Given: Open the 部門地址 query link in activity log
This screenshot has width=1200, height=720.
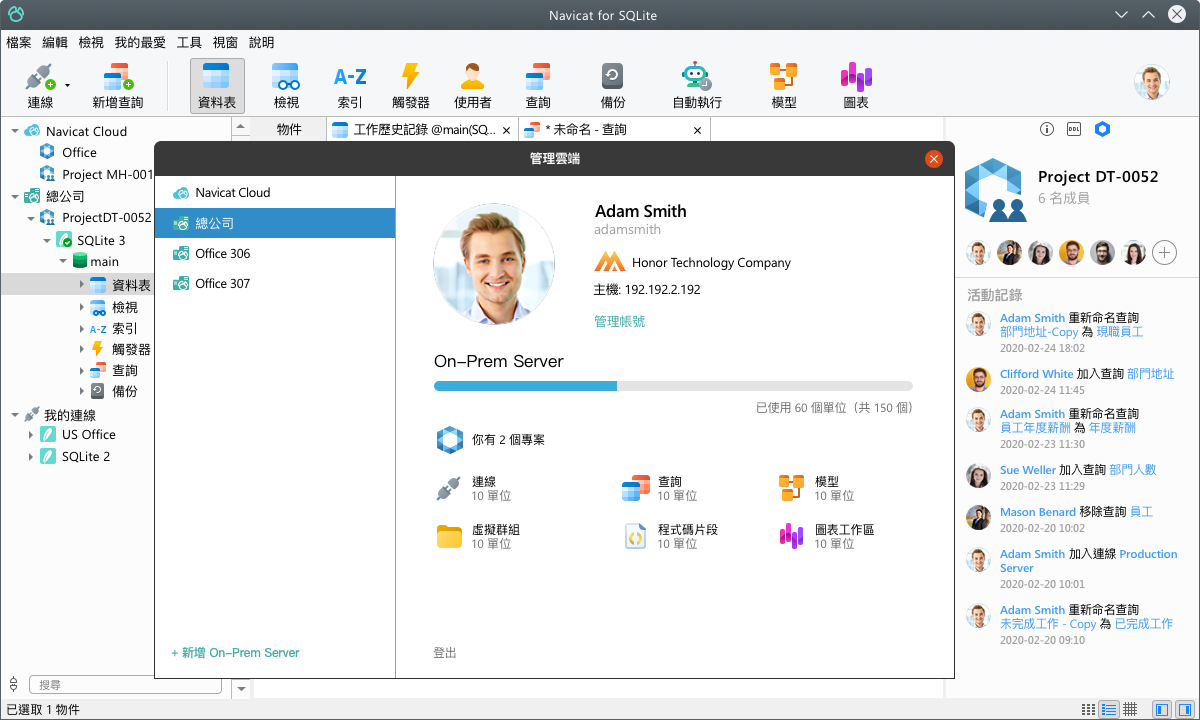Looking at the screenshot, I should (1150, 374).
